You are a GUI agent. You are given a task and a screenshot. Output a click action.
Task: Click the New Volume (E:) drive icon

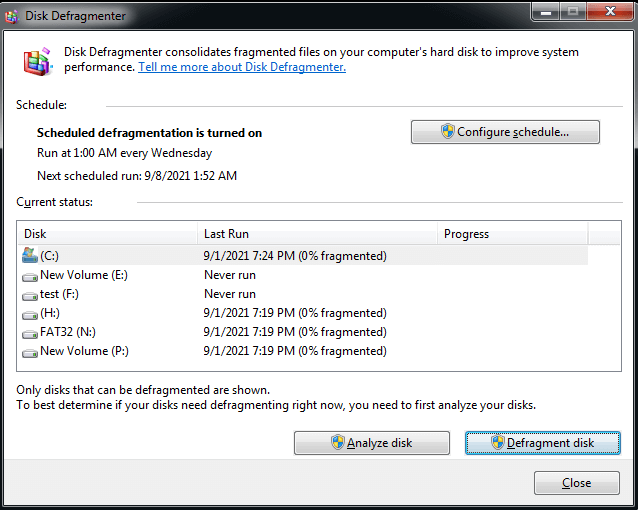pyautogui.click(x=29, y=275)
